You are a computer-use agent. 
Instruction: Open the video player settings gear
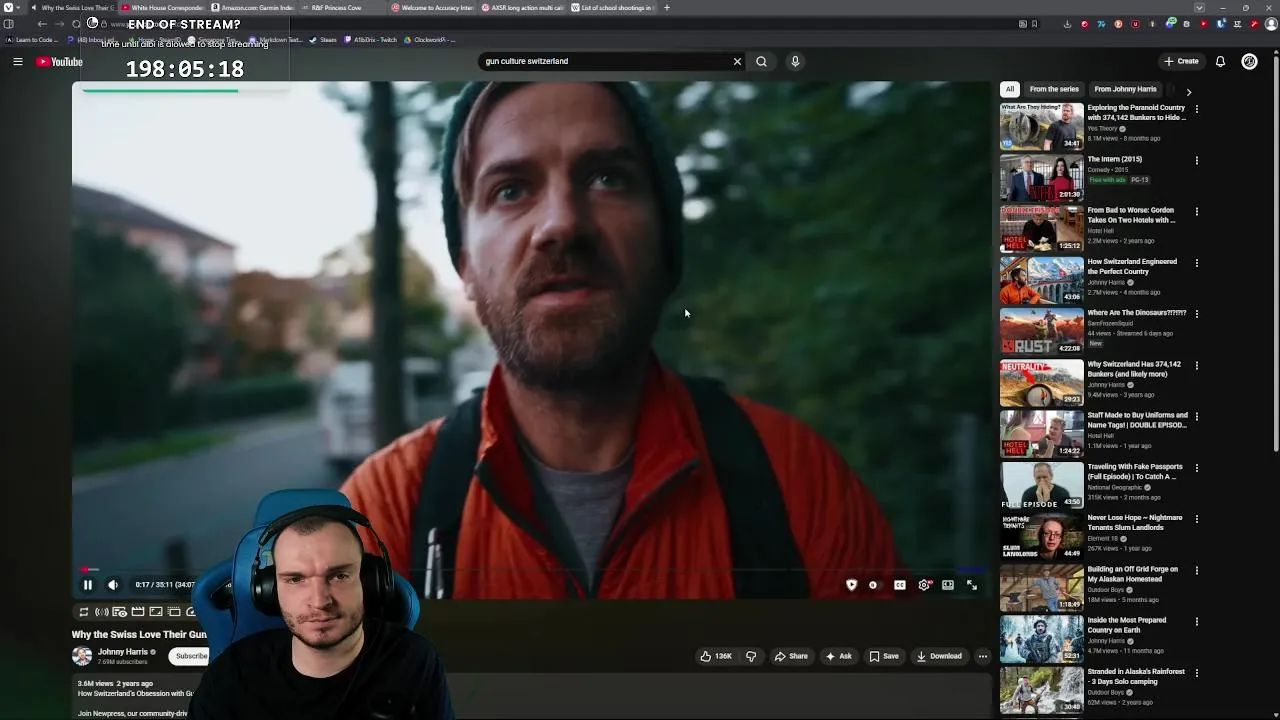click(924, 585)
